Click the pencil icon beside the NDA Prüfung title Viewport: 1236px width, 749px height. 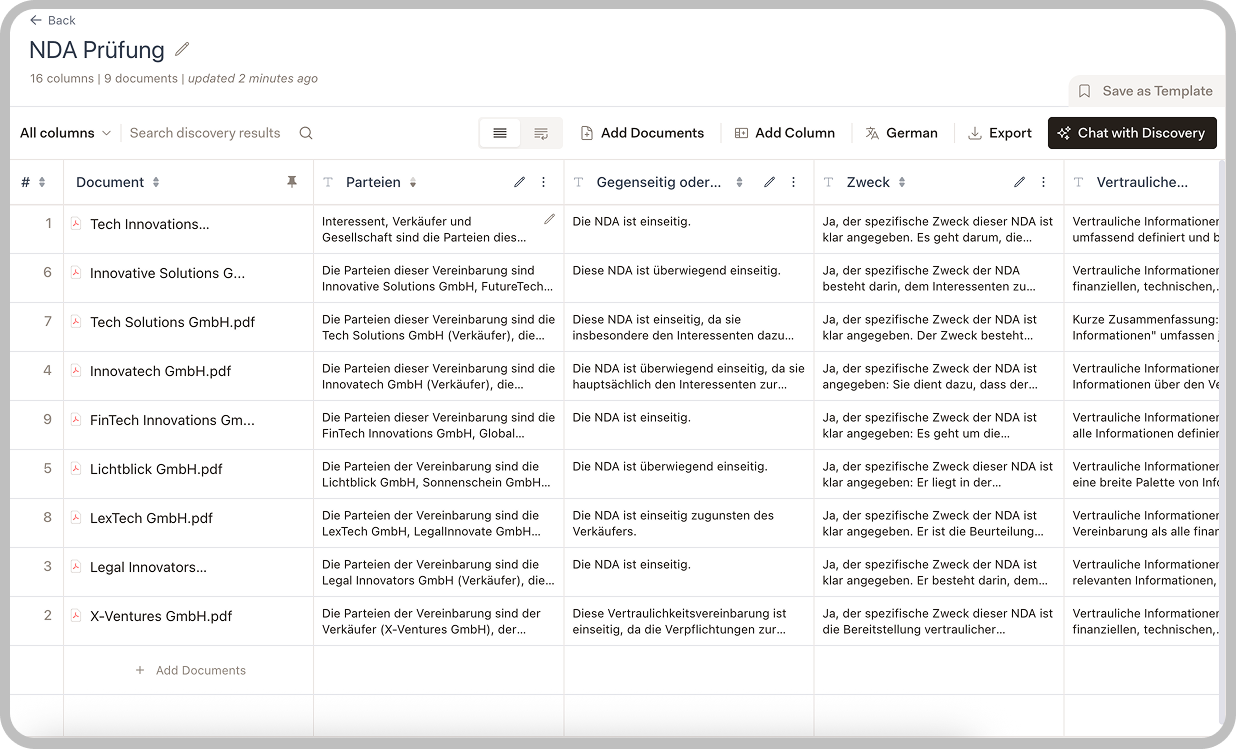tap(182, 48)
